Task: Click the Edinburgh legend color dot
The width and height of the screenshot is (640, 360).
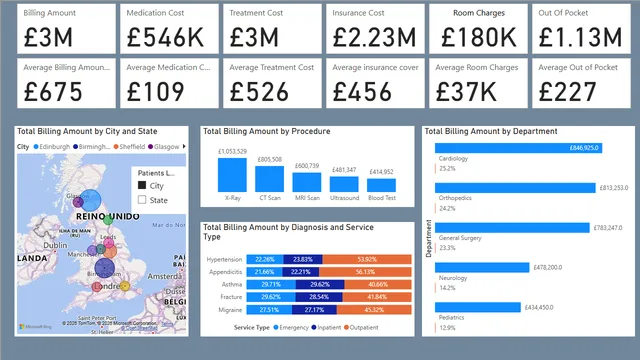Action: click(36, 147)
